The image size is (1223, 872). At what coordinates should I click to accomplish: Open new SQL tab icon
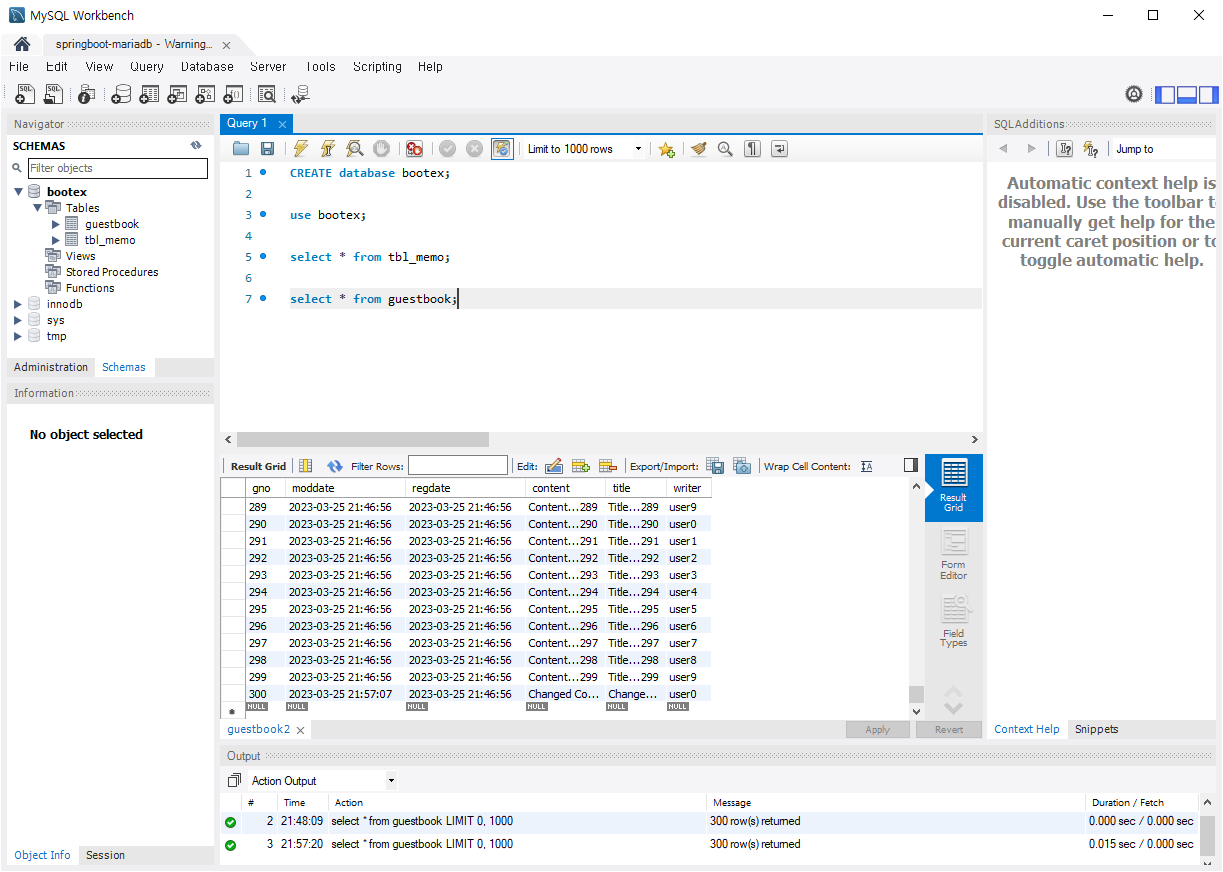tap(25, 94)
